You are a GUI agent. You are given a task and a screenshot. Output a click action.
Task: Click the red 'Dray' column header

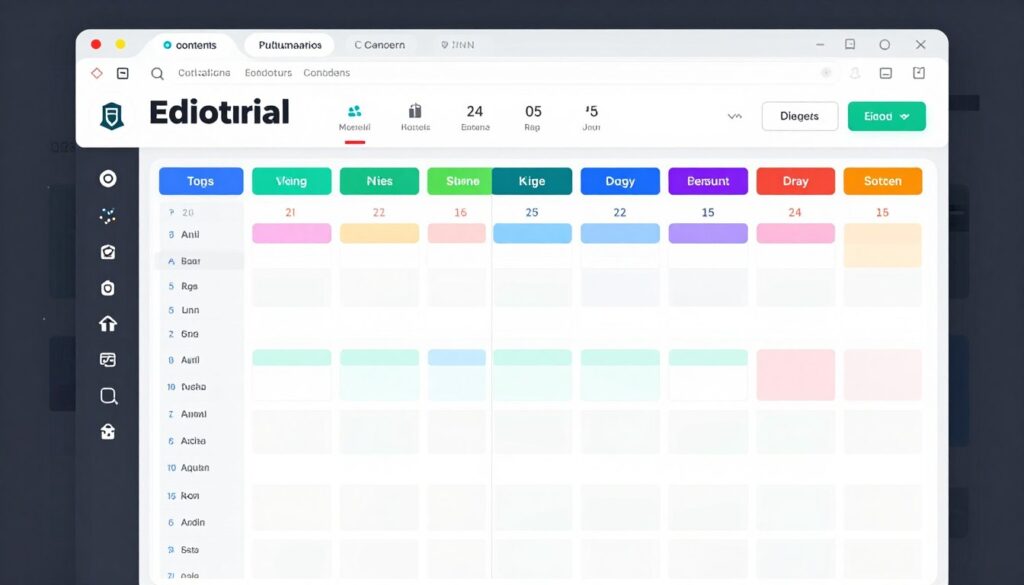pos(796,181)
